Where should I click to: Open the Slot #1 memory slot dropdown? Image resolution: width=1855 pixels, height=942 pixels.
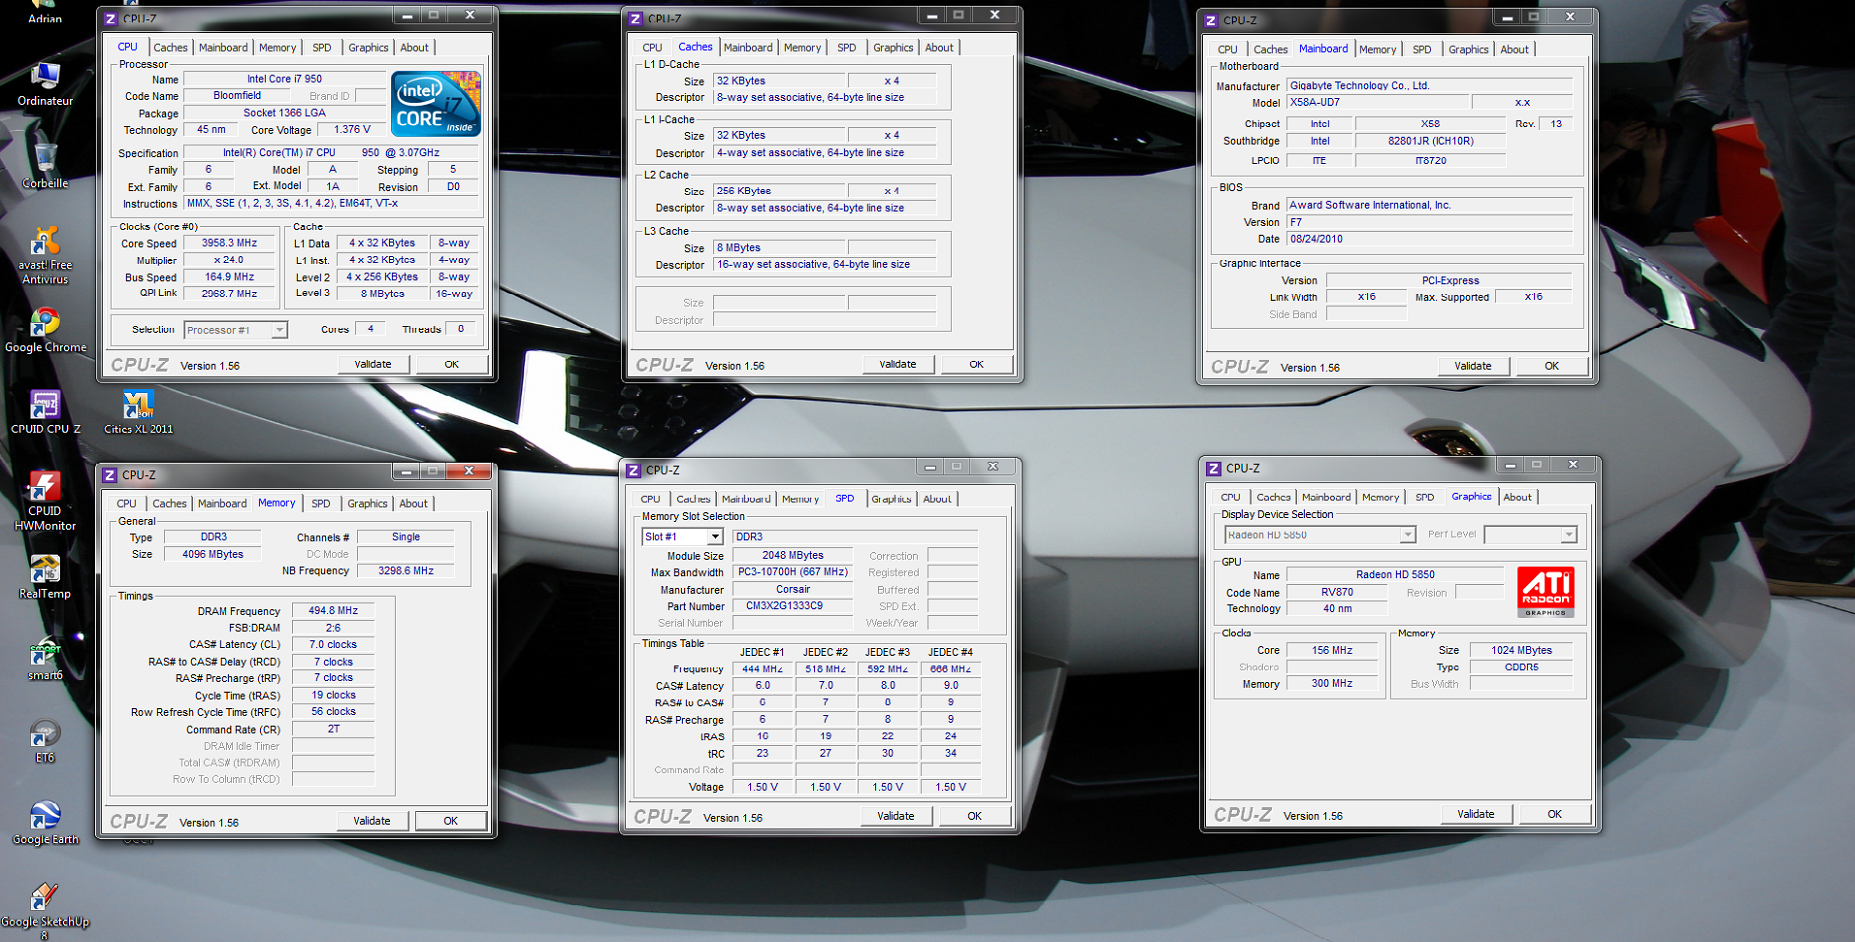click(x=714, y=537)
